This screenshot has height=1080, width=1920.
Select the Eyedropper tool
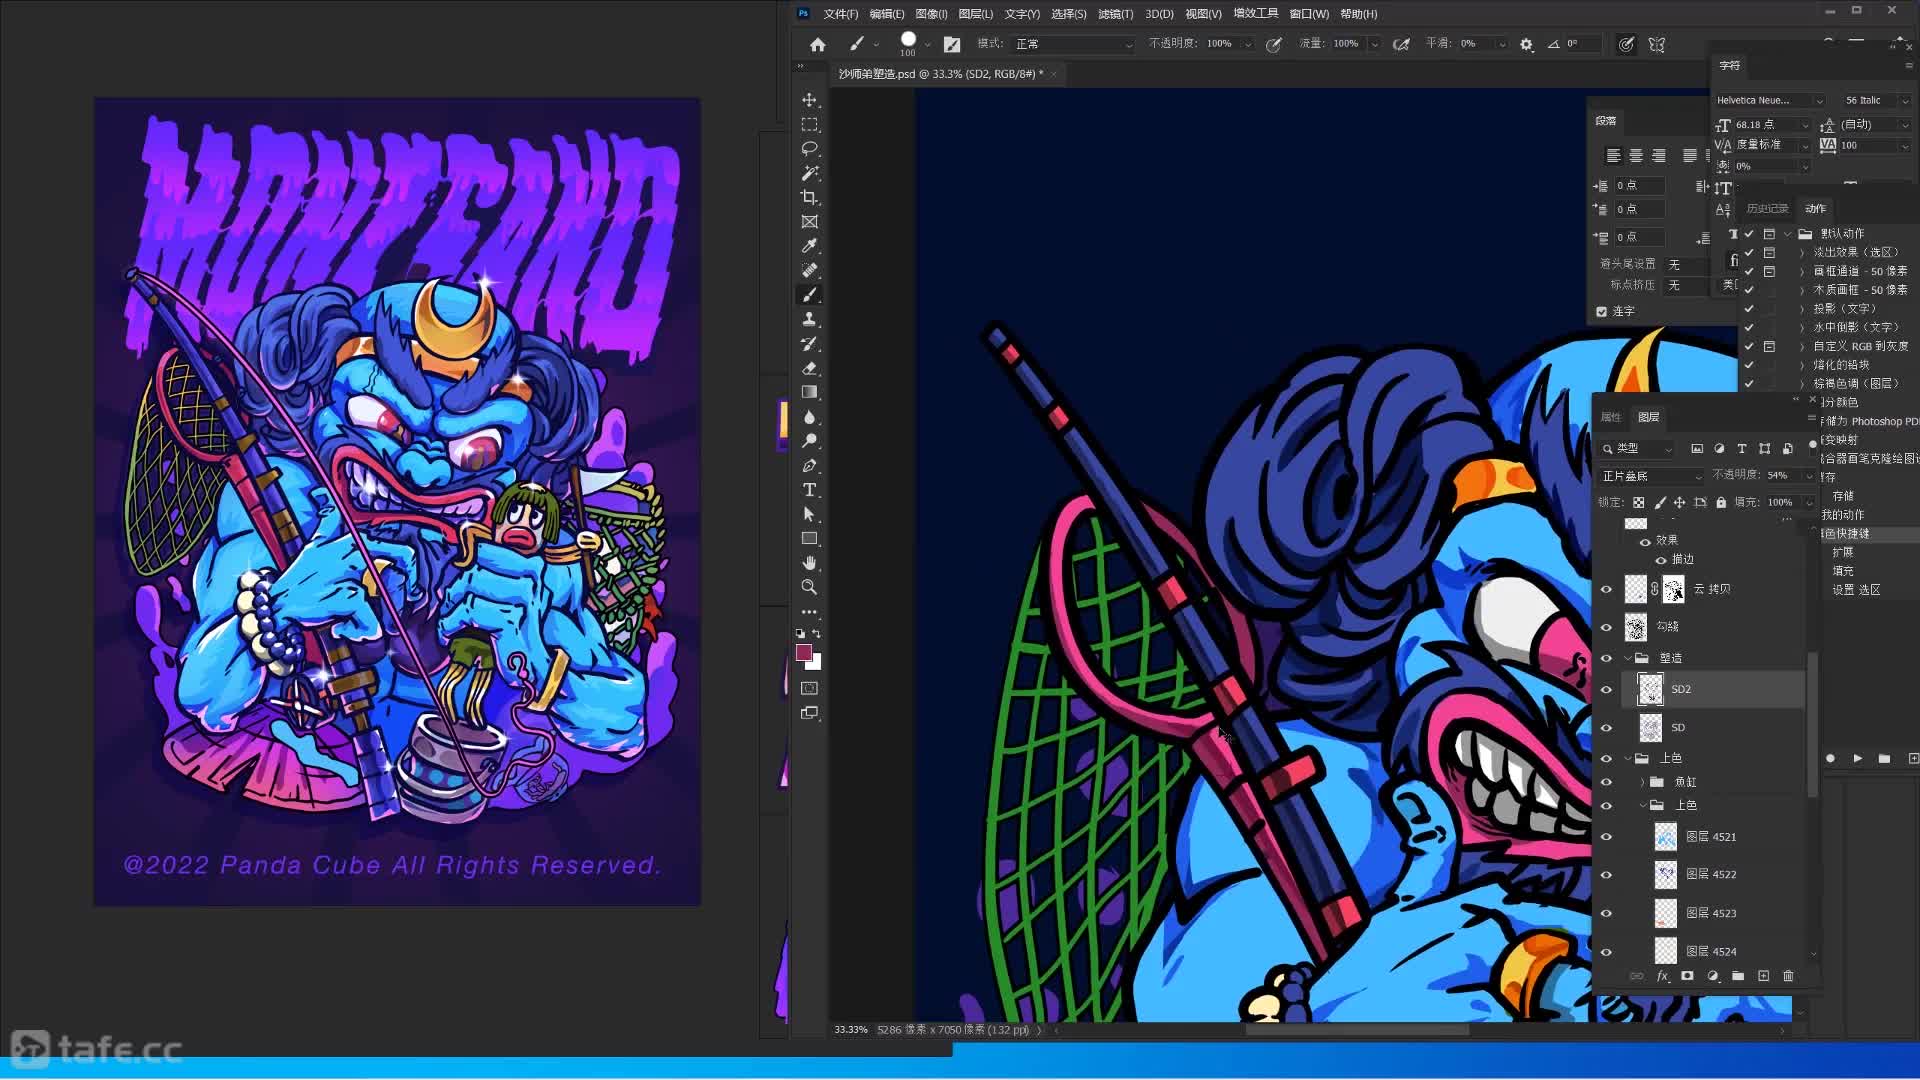point(810,246)
